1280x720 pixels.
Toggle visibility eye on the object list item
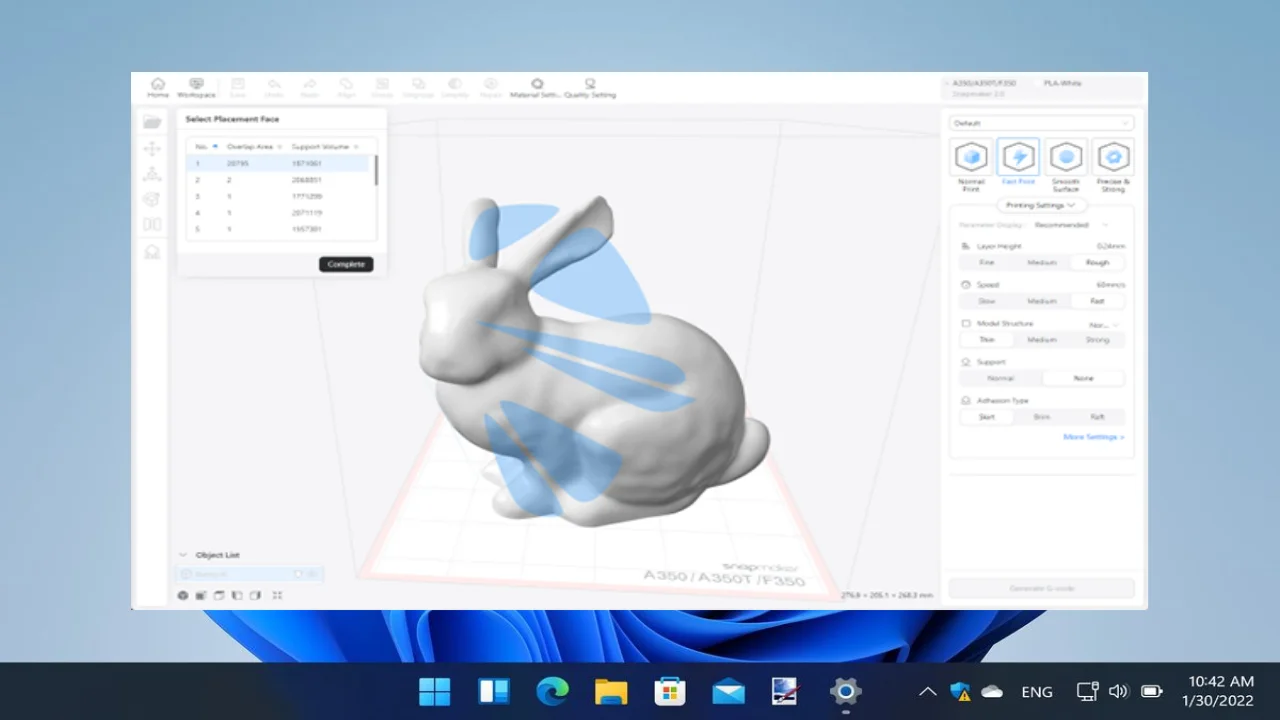point(312,574)
